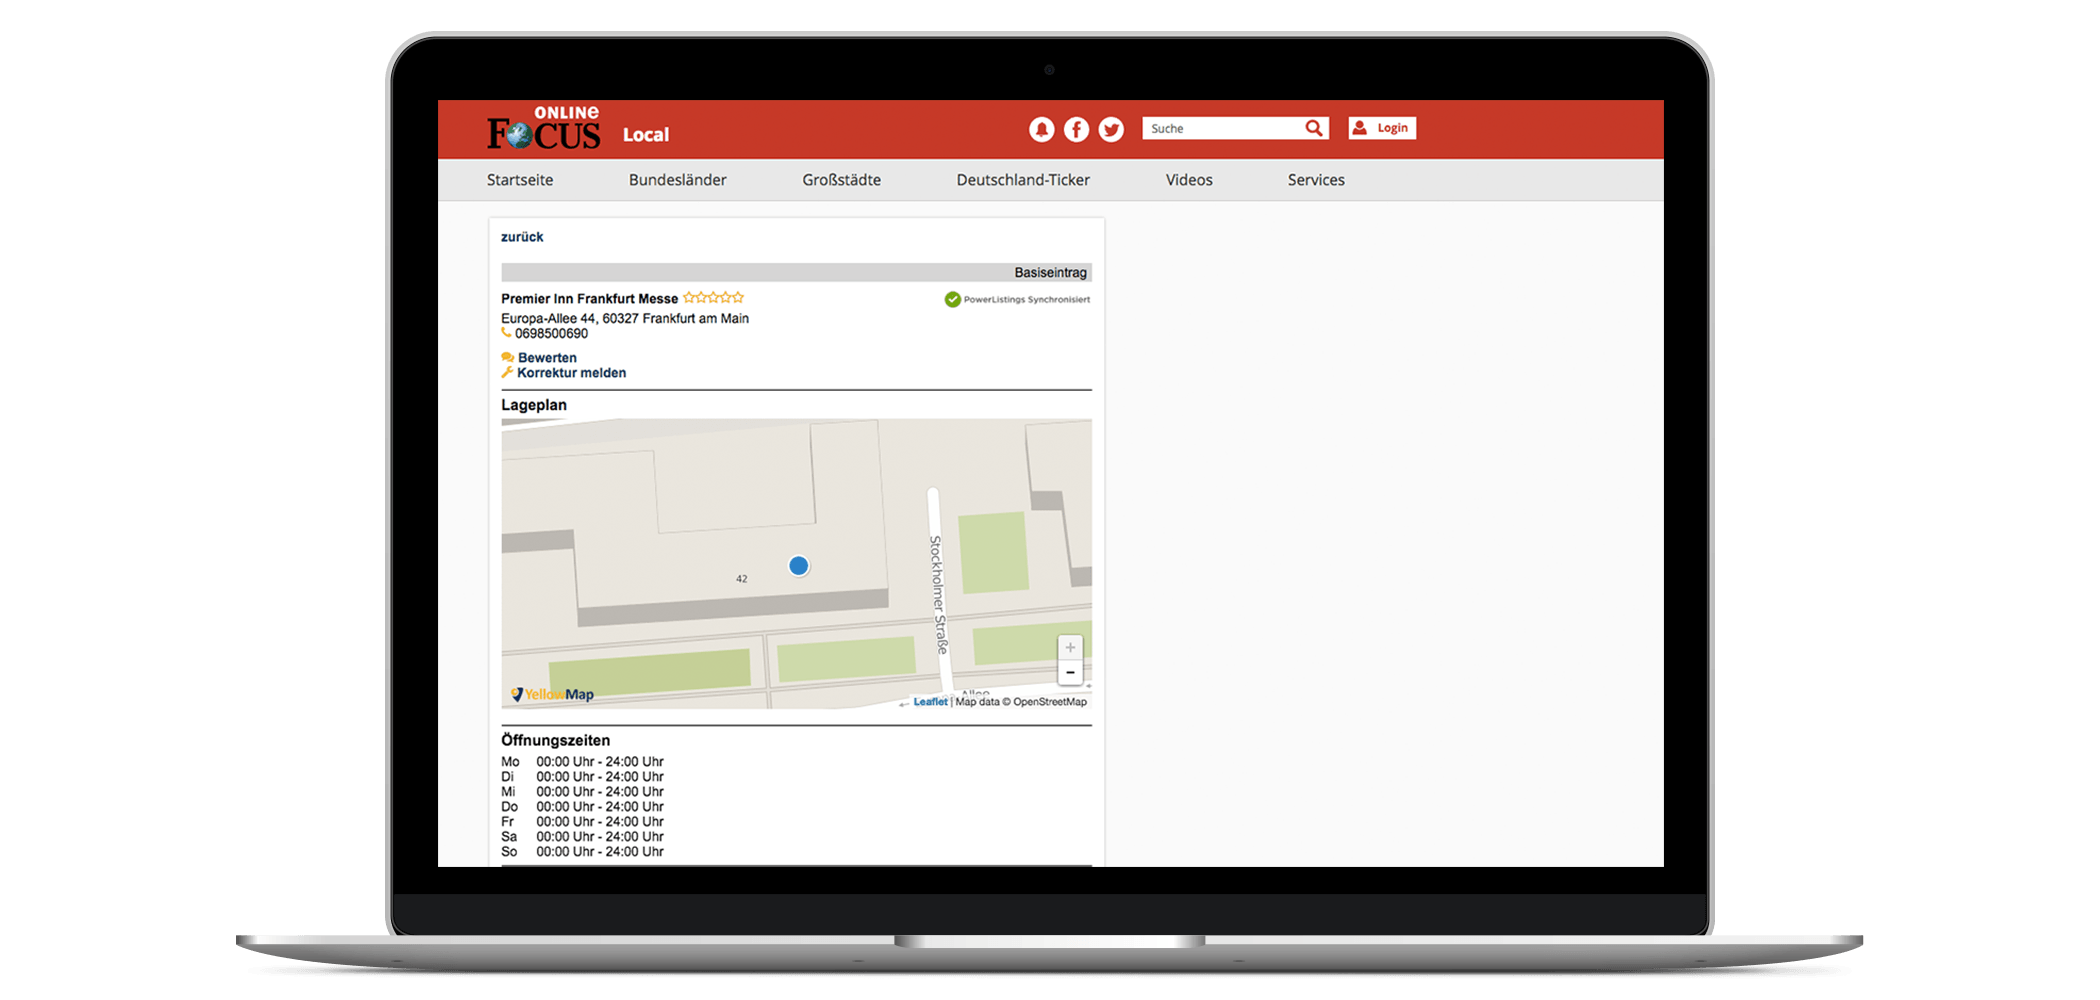Click the Bewerten link
Viewport: 2100px width, 1000px height.
pos(547,358)
